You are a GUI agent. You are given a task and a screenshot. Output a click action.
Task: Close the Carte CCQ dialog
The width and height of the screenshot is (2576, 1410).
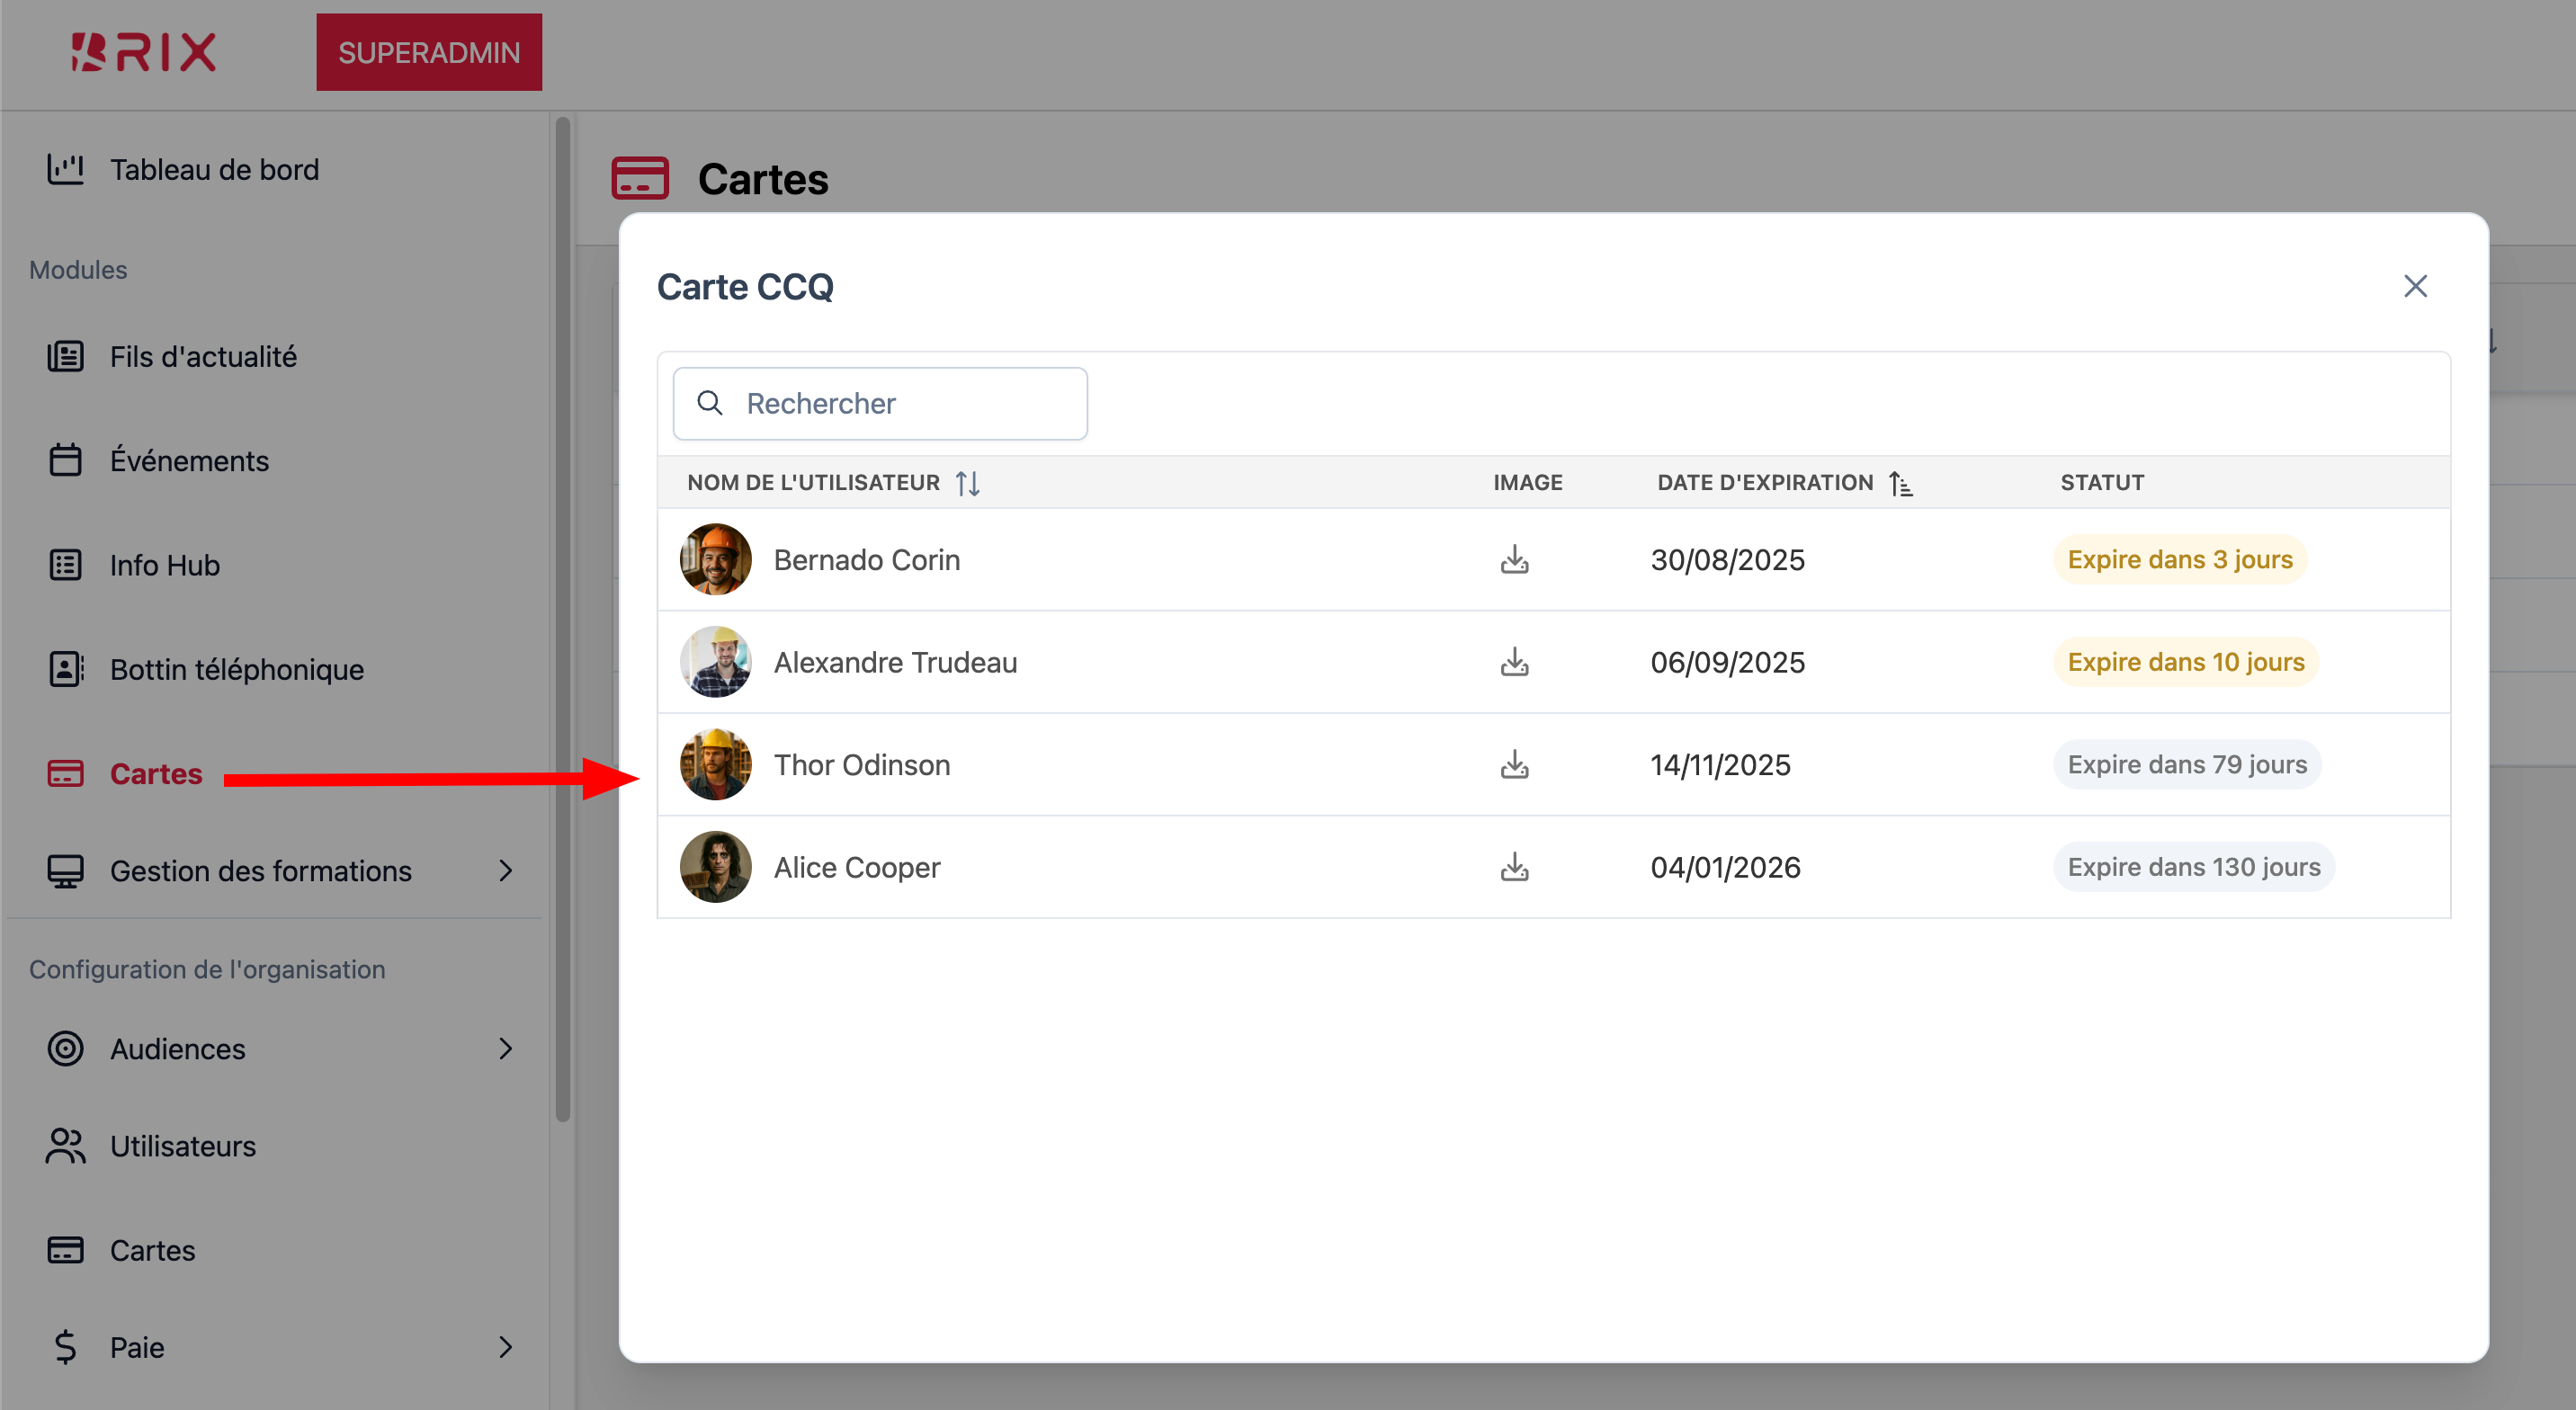(x=2415, y=286)
